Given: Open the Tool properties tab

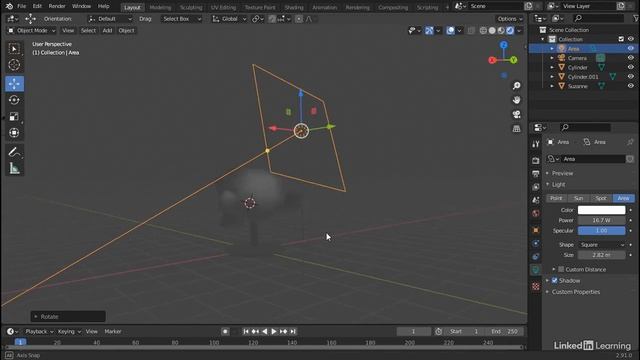Looking at the screenshot, I should [x=536, y=144].
